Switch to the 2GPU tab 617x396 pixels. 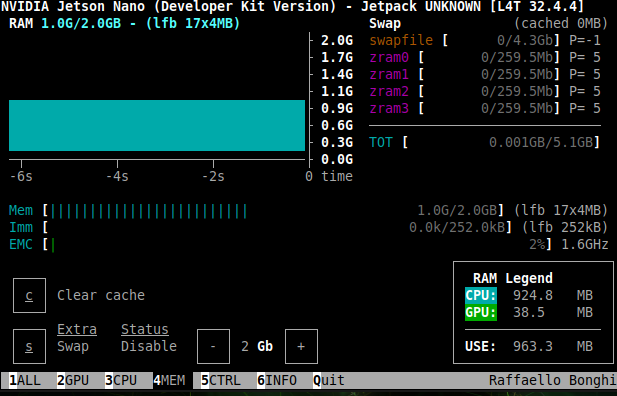[x=73, y=380]
